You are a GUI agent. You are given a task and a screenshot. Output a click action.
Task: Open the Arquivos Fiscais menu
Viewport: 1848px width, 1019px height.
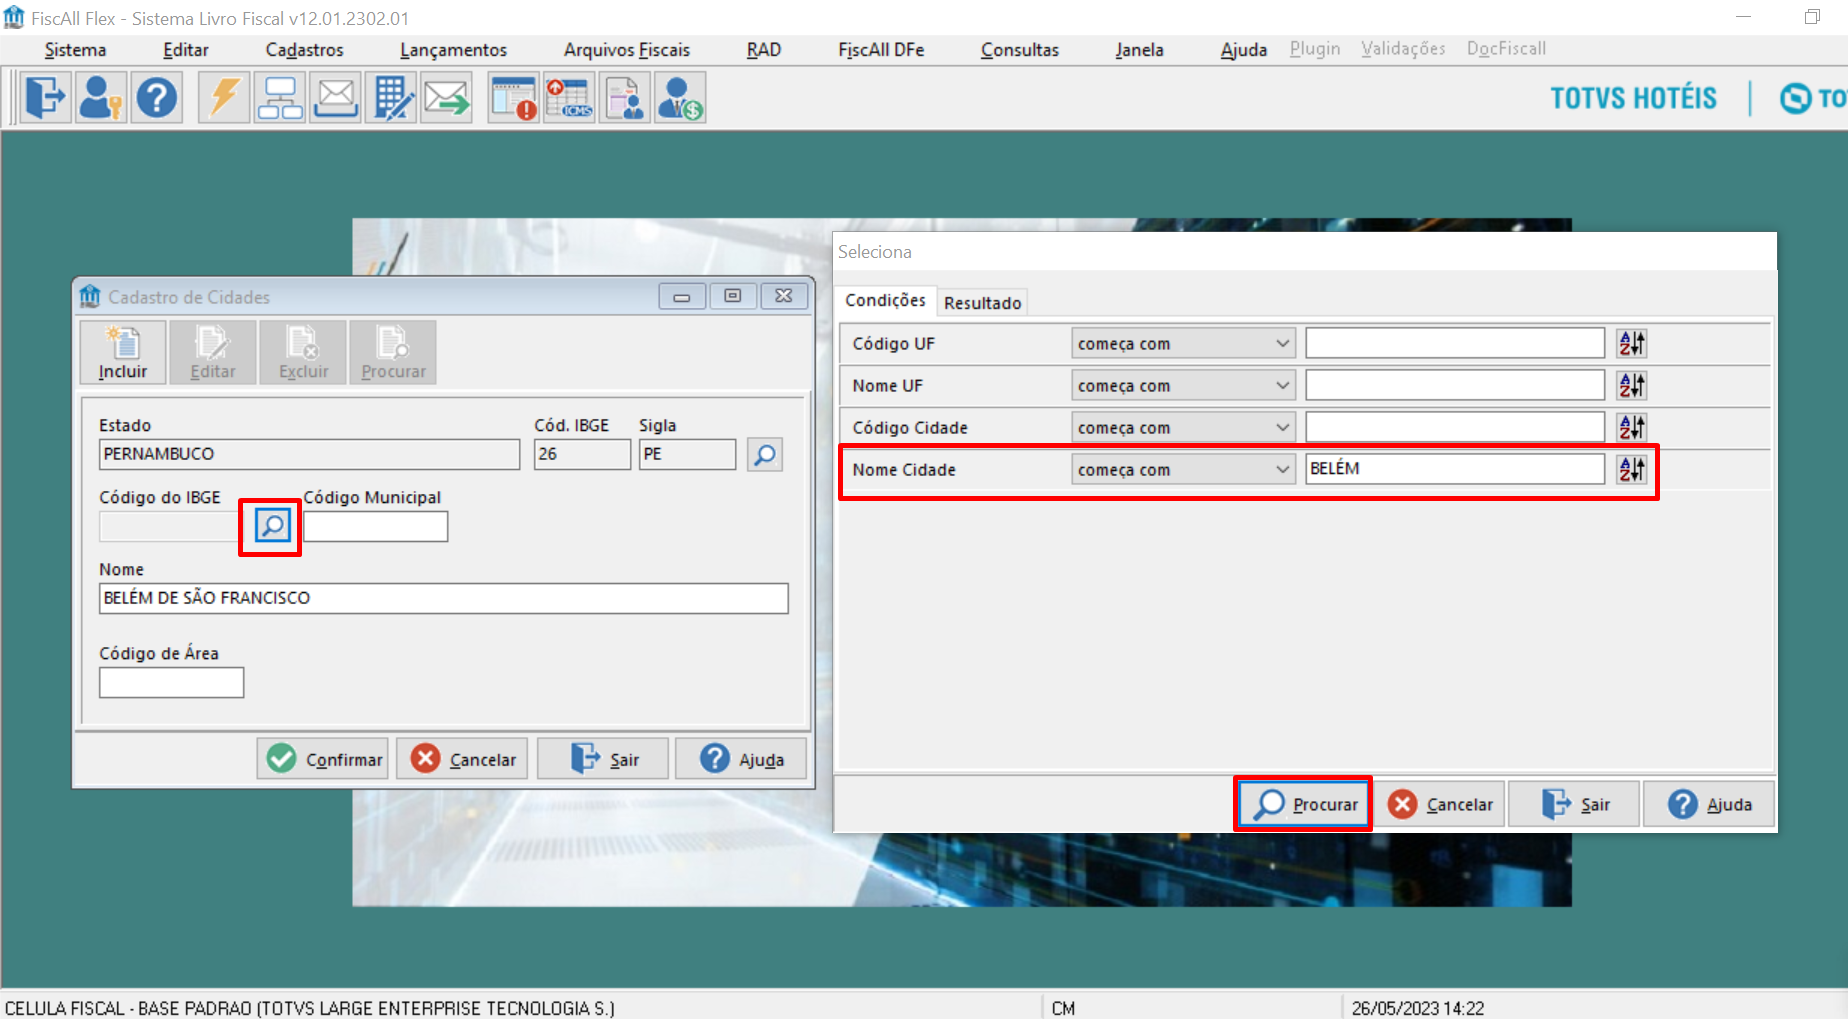click(x=627, y=49)
